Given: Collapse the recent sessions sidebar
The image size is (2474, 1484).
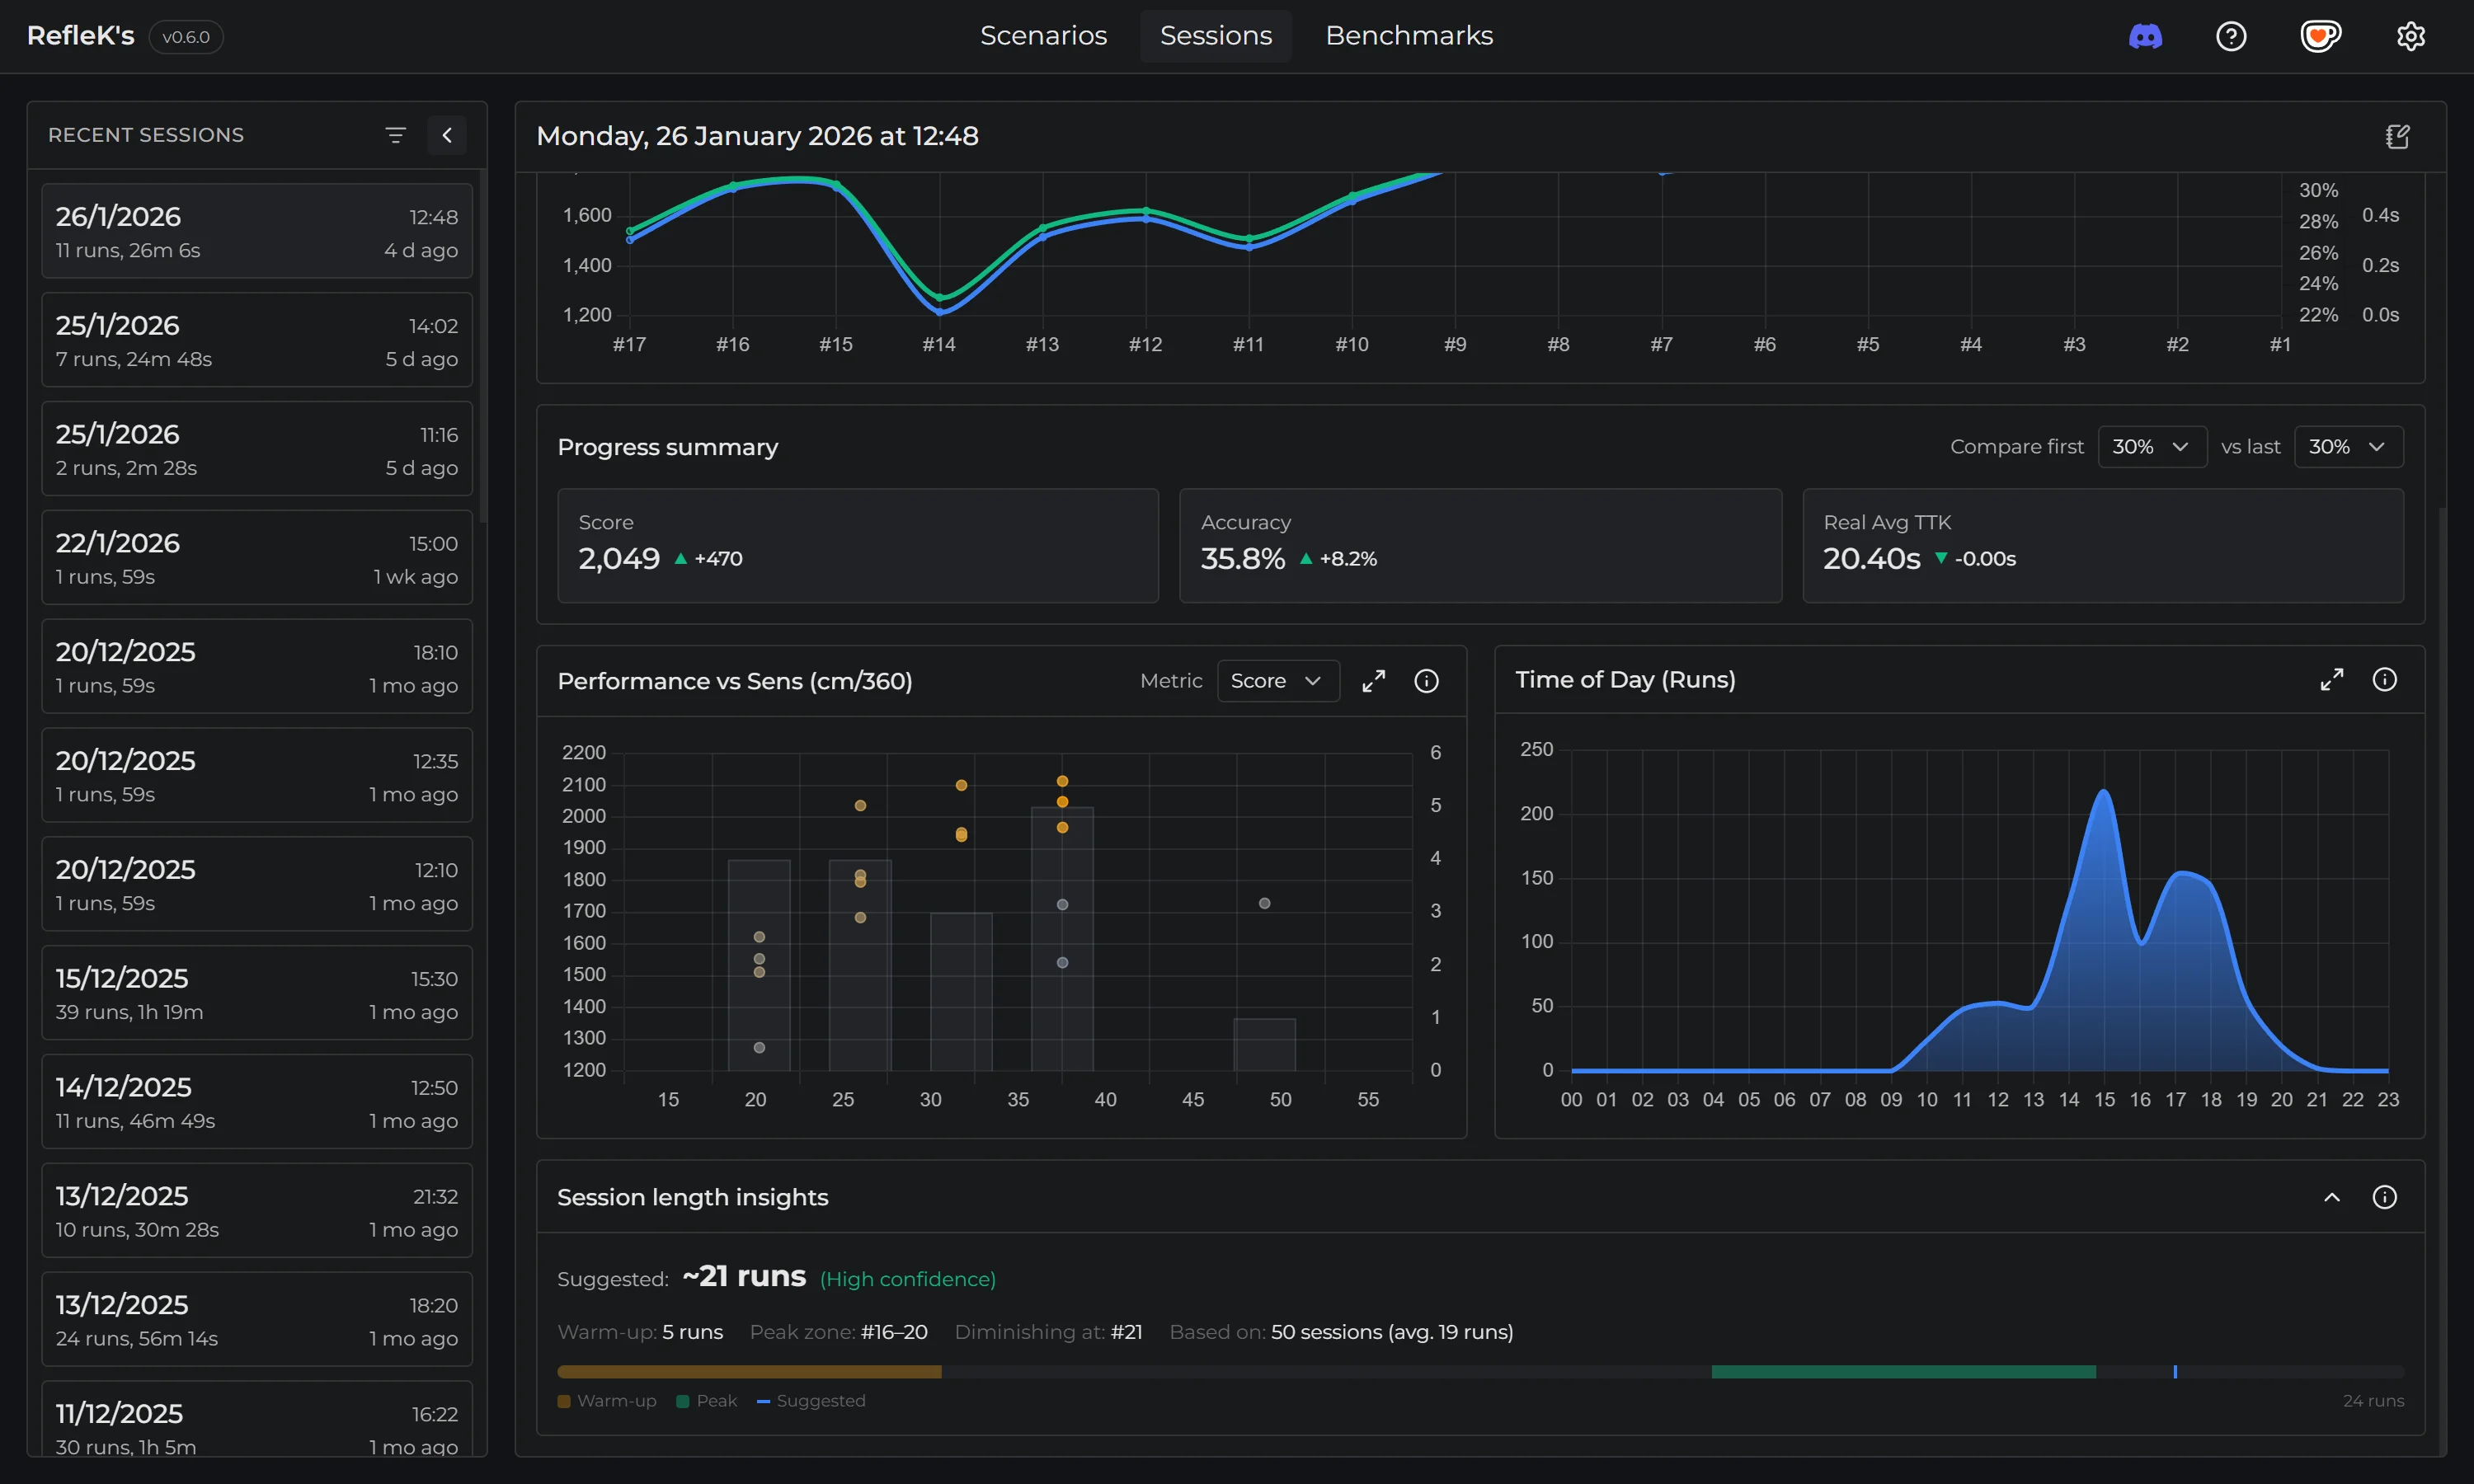Looking at the screenshot, I should 447,135.
